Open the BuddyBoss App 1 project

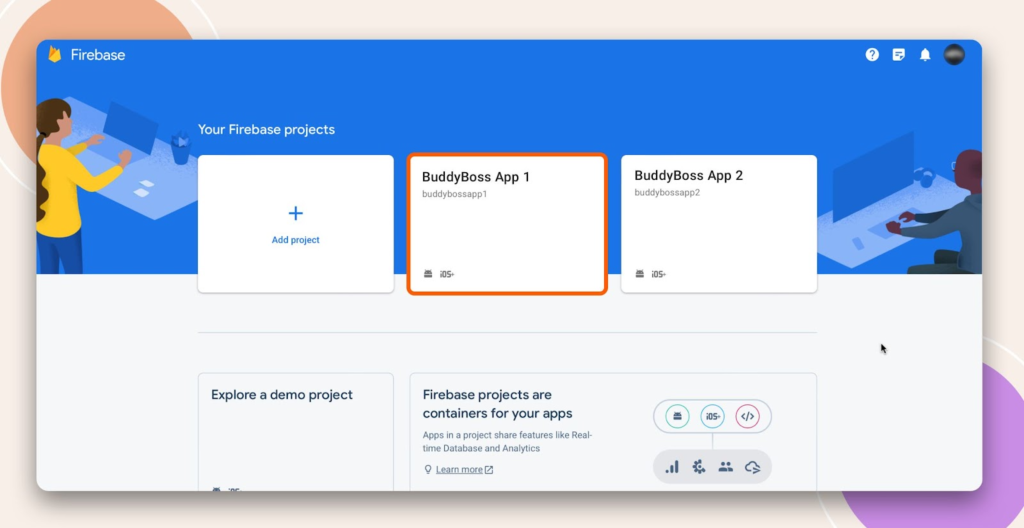506,224
